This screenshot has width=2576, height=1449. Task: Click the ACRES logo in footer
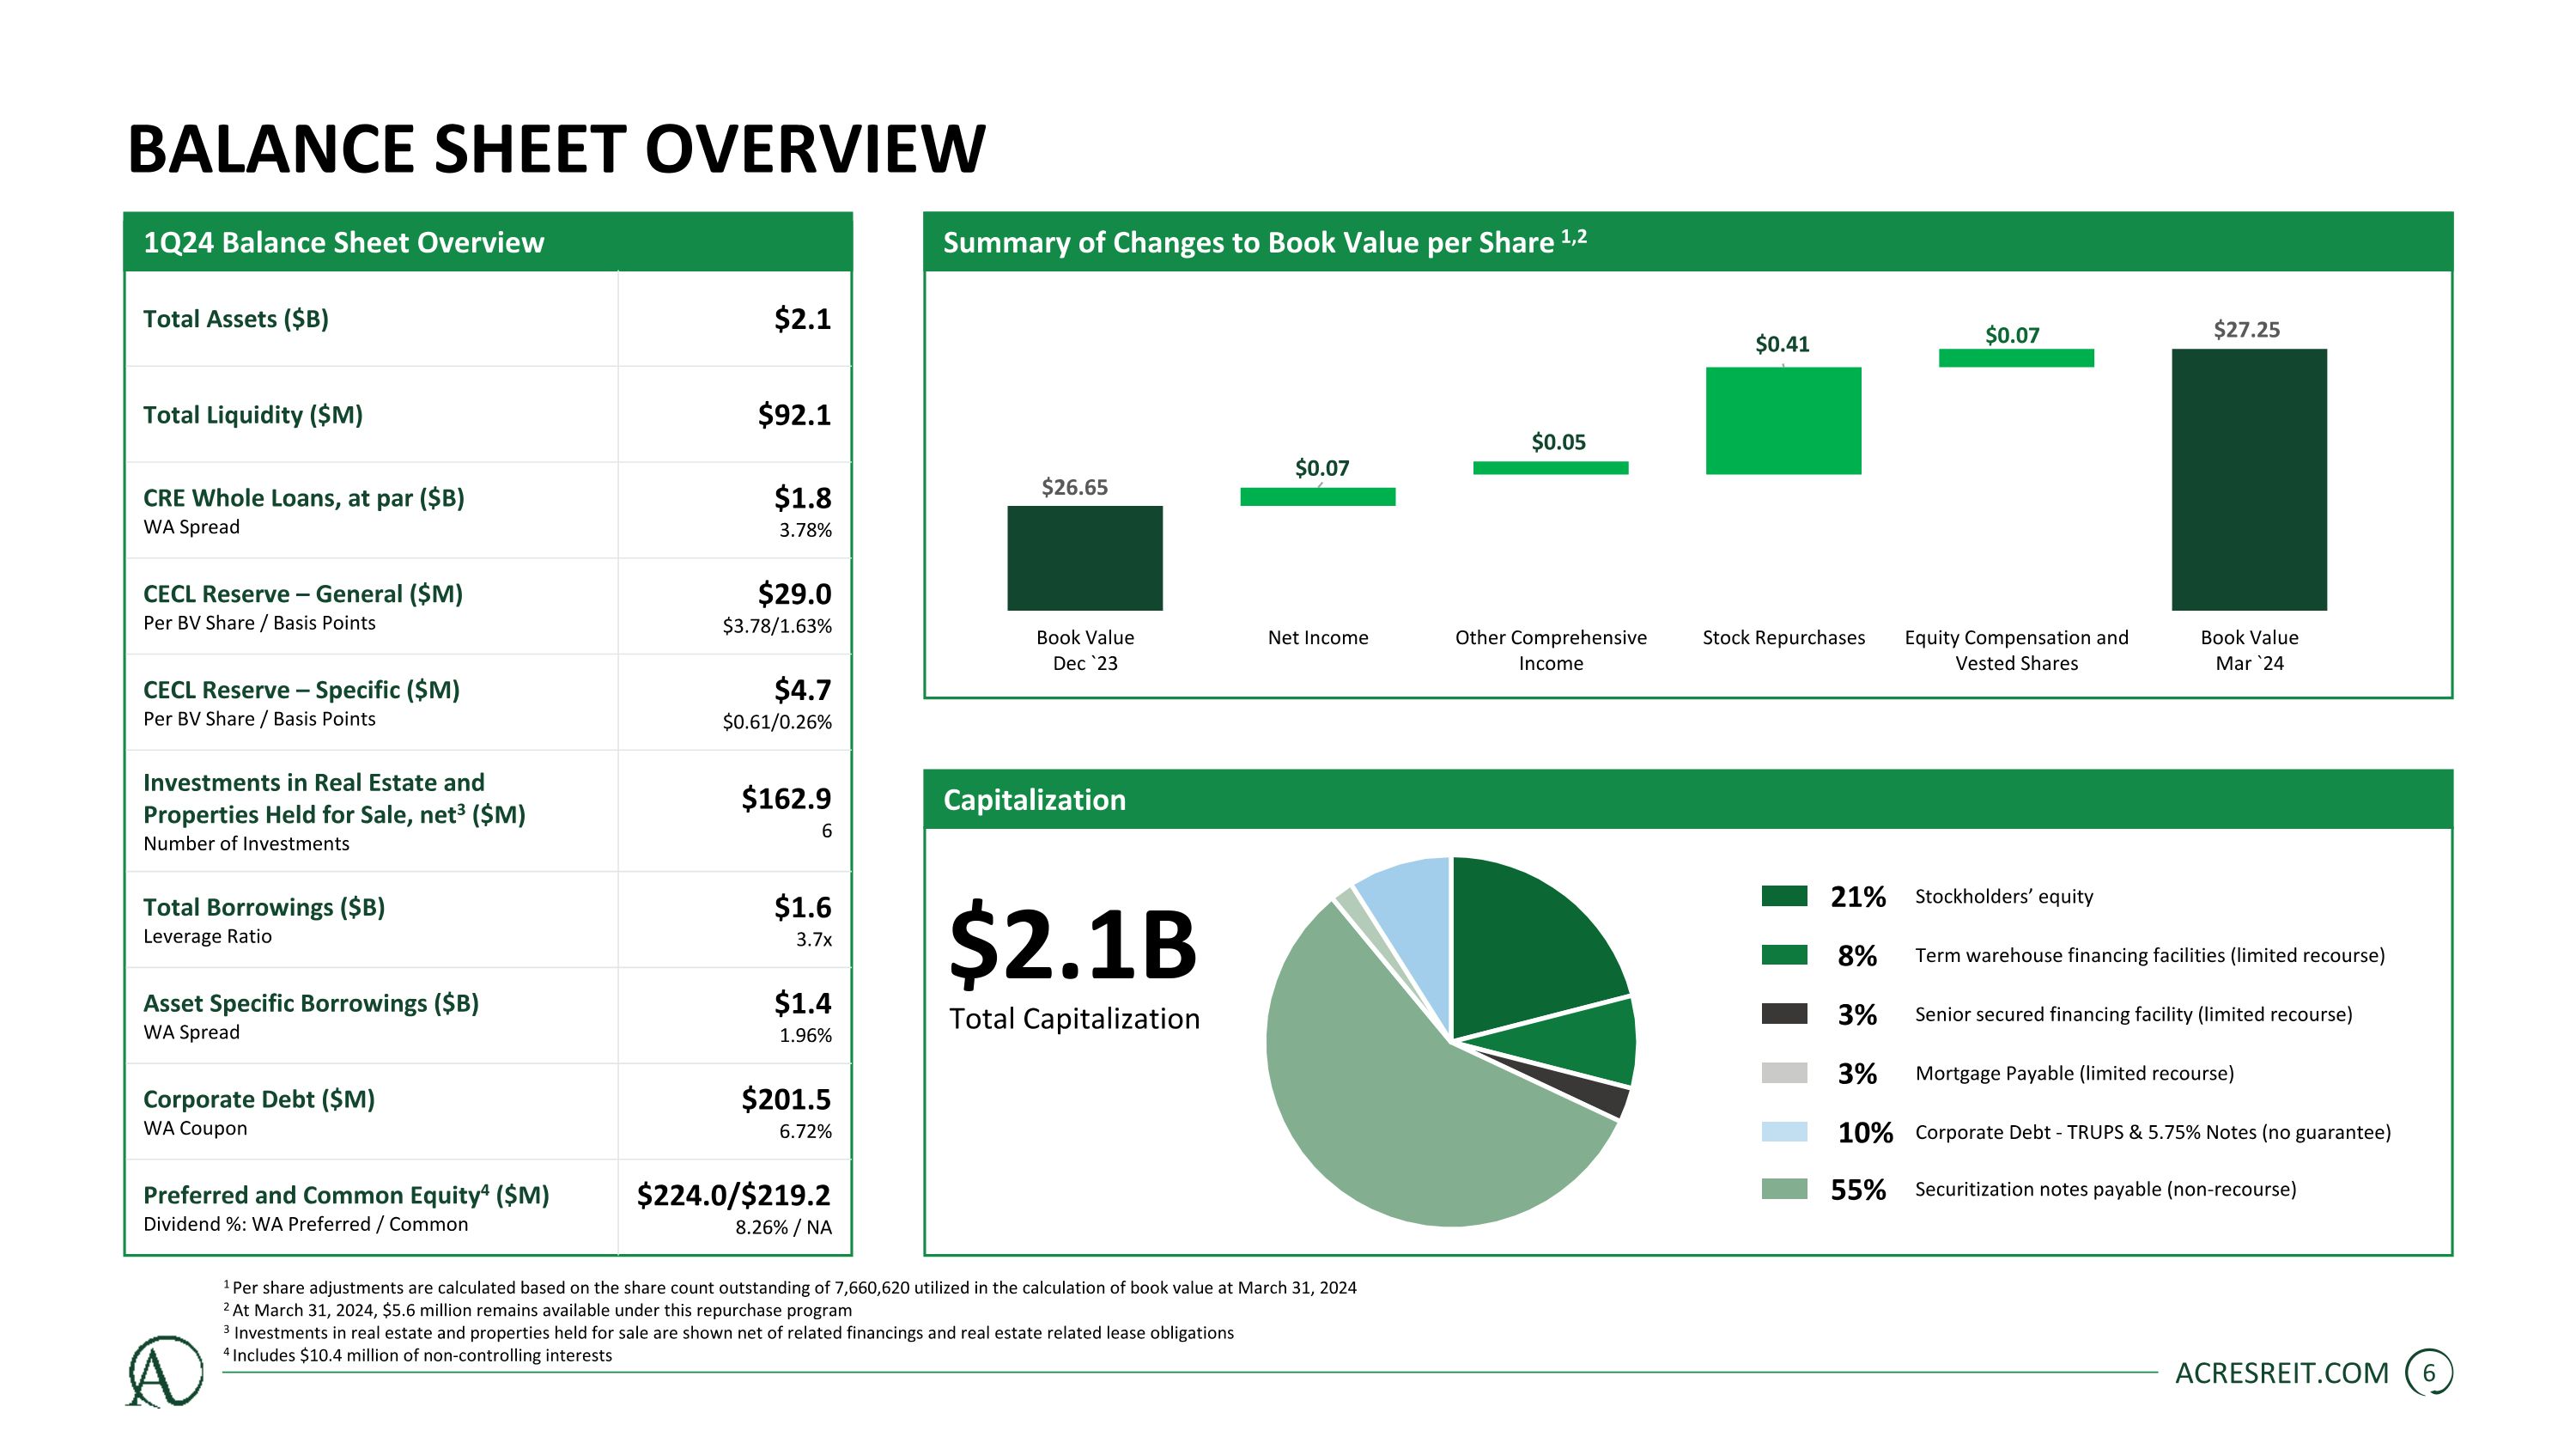click(164, 1371)
